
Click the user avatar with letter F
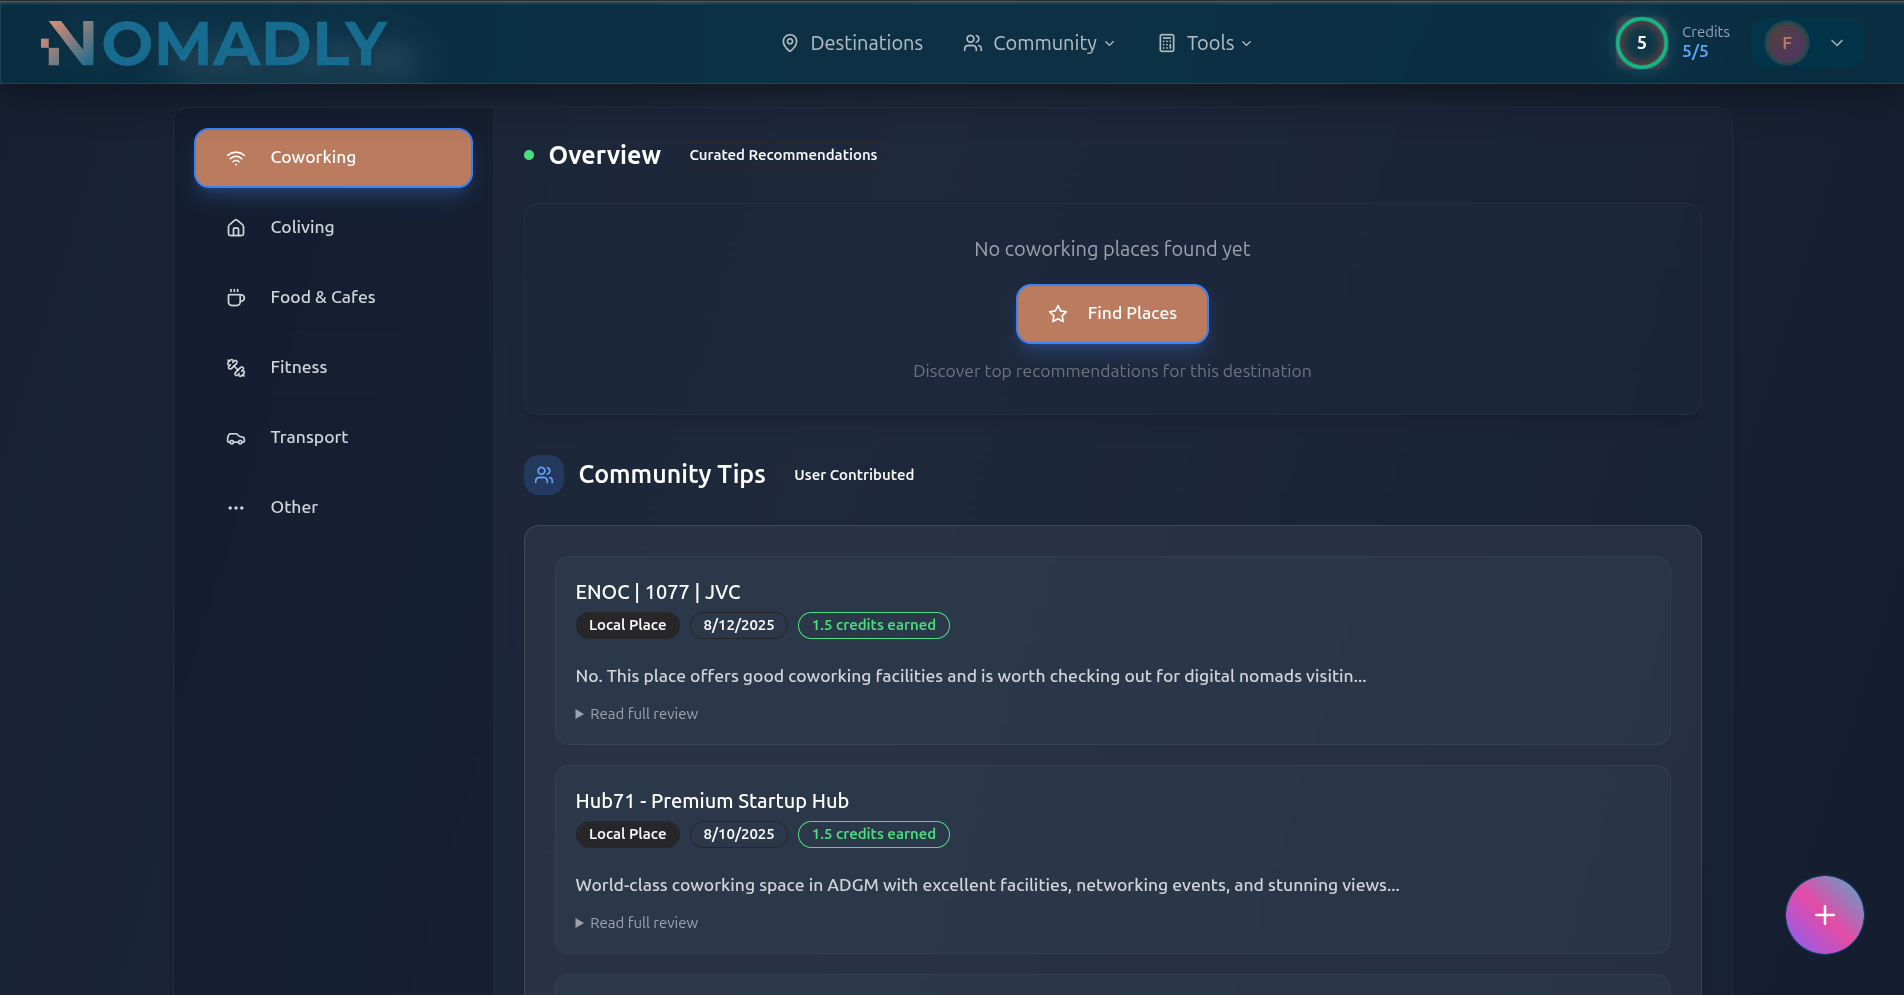pos(1787,43)
